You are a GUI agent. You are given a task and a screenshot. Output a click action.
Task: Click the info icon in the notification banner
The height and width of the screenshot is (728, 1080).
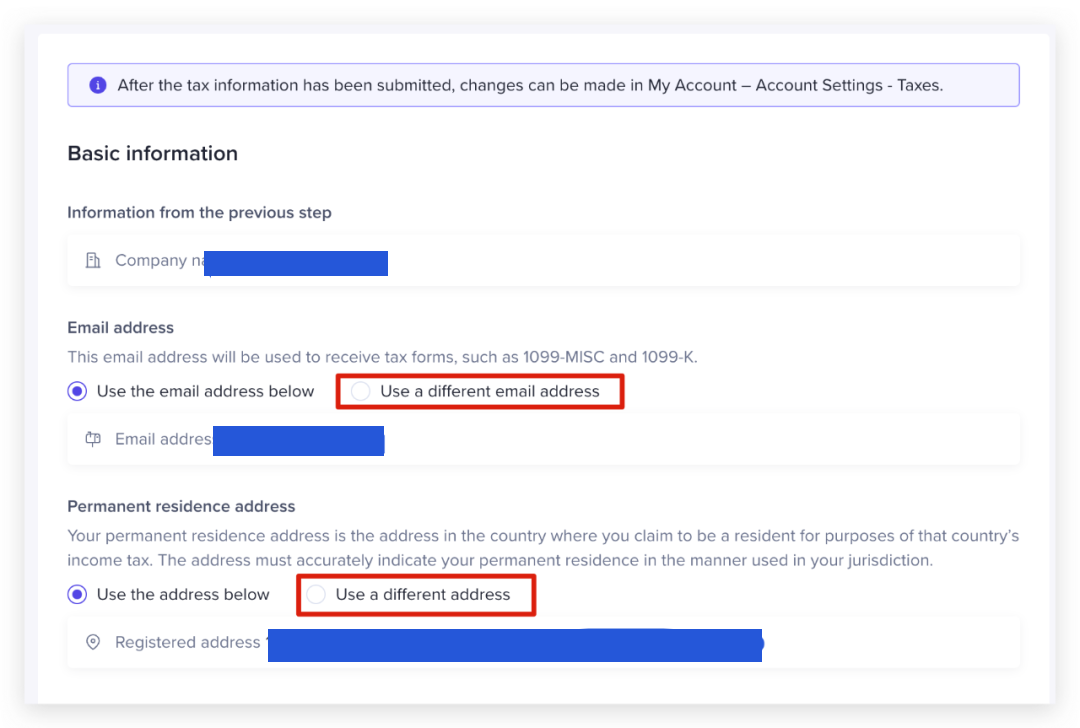tap(97, 85)
